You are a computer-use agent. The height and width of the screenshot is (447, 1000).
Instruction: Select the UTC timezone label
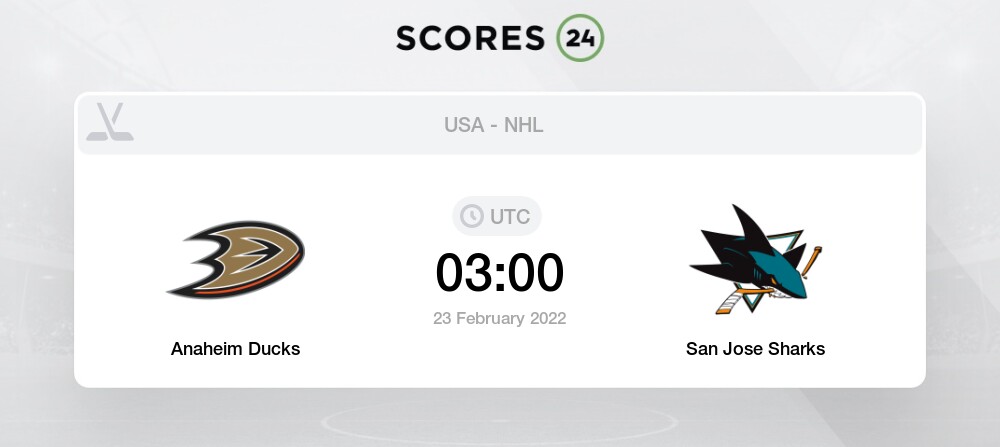pyautogui.click(x=509, y=216)
